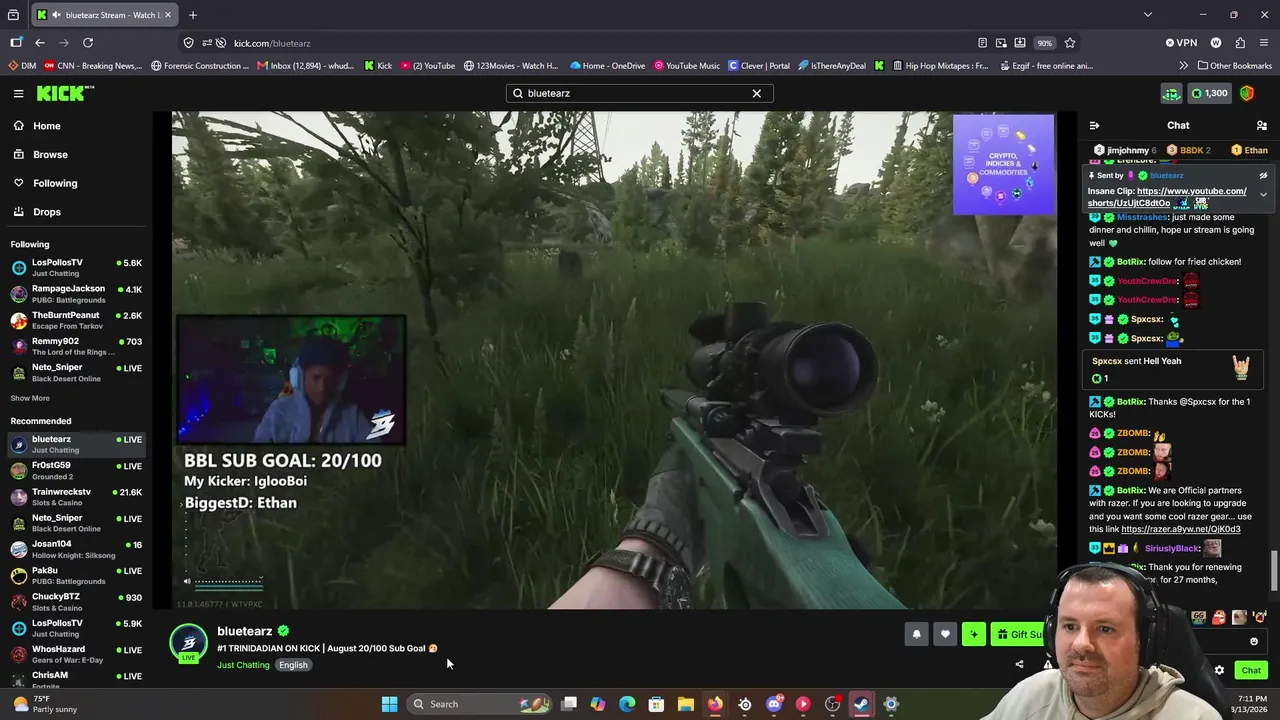This screenshot has height=720, width=1280.
Task: Mute the stream with the volume icon
Action: tap(187, 581)
